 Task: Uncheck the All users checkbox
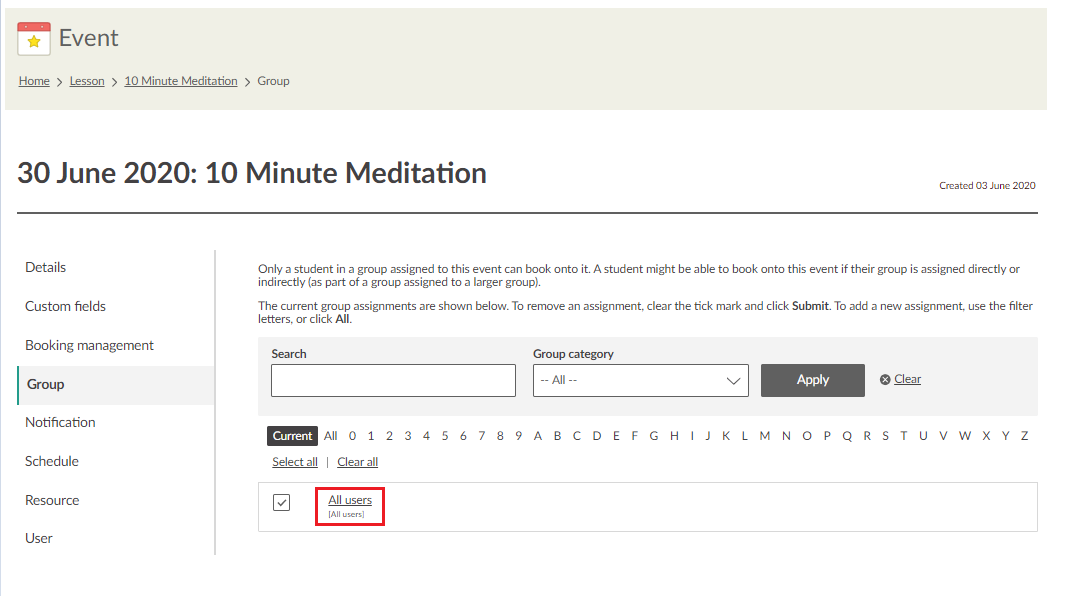(282, 502)
